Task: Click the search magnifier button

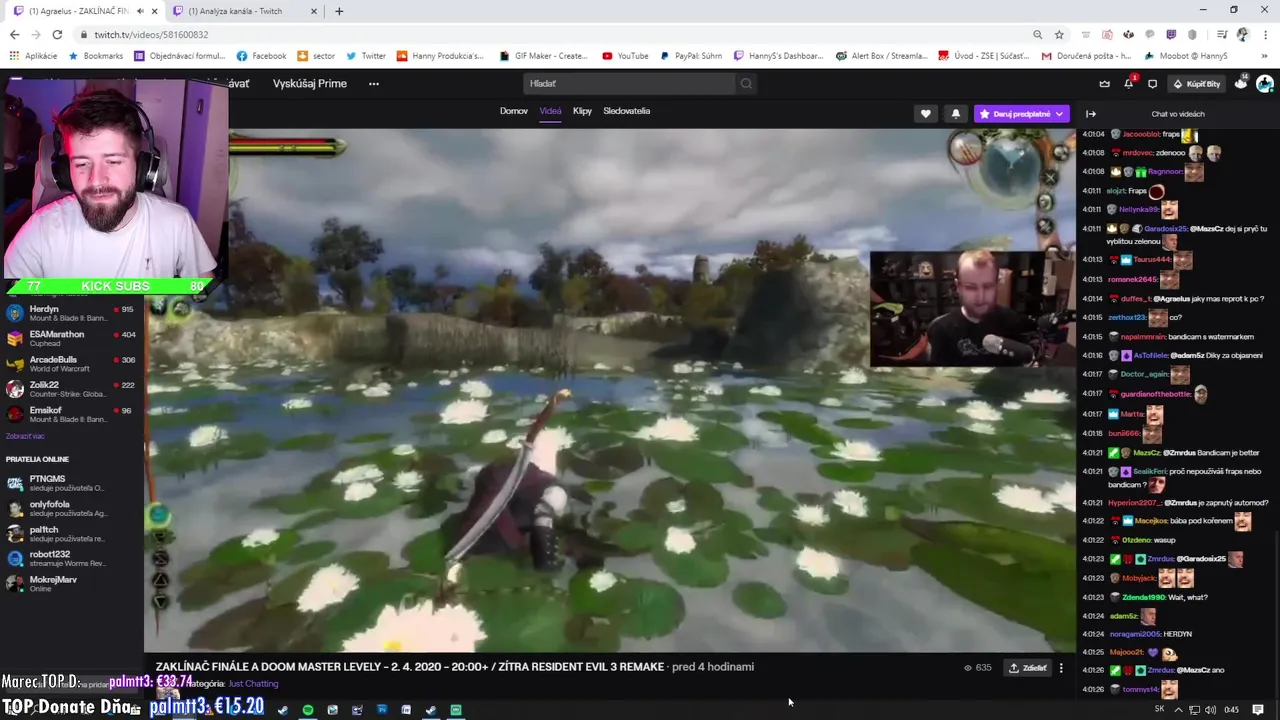Action: click(x=746, y=84)
